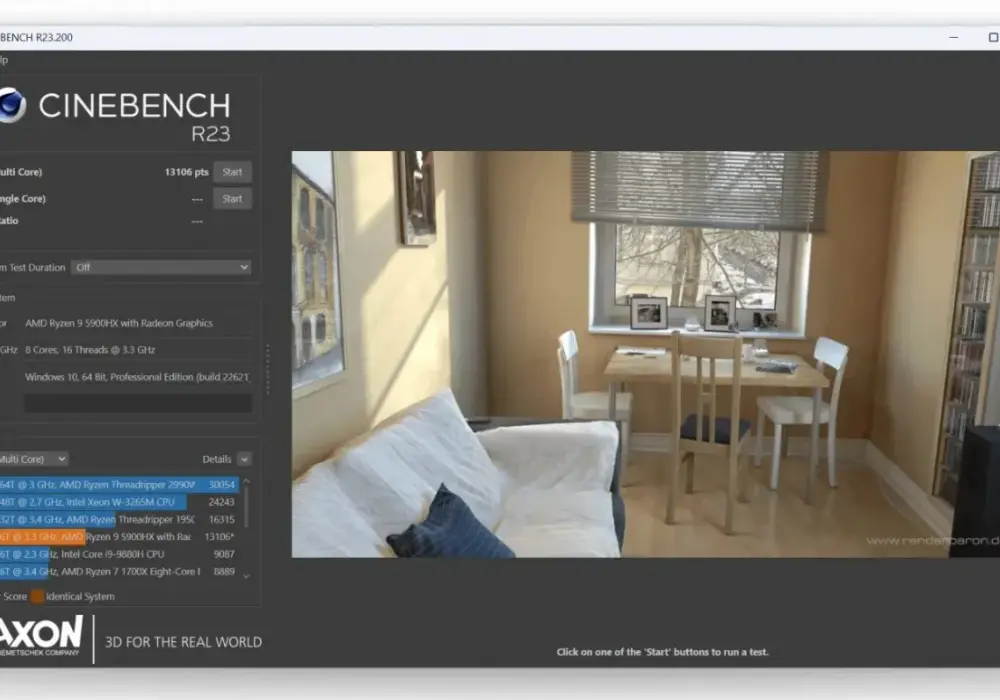Click the orange Identical System legend swatch

pyautogui.click(x=38, y=597)
